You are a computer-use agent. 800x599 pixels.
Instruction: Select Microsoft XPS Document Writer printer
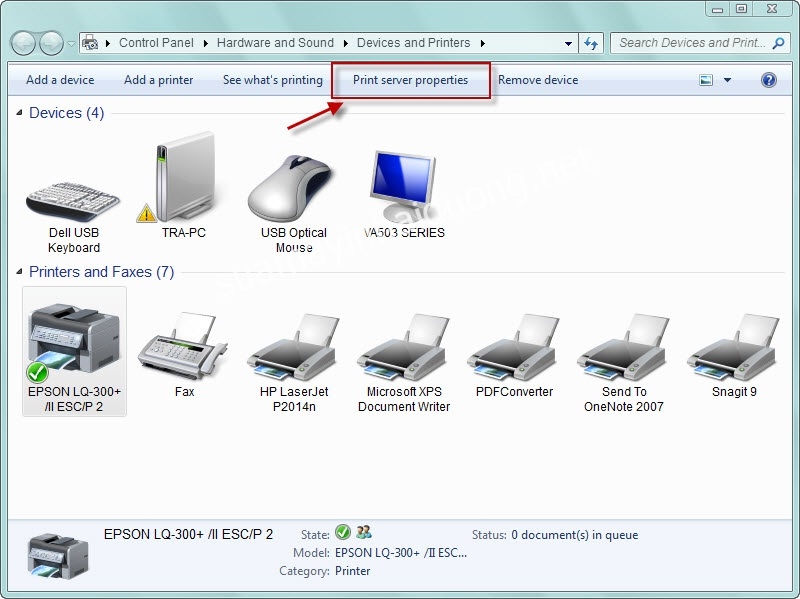(404, 347)
